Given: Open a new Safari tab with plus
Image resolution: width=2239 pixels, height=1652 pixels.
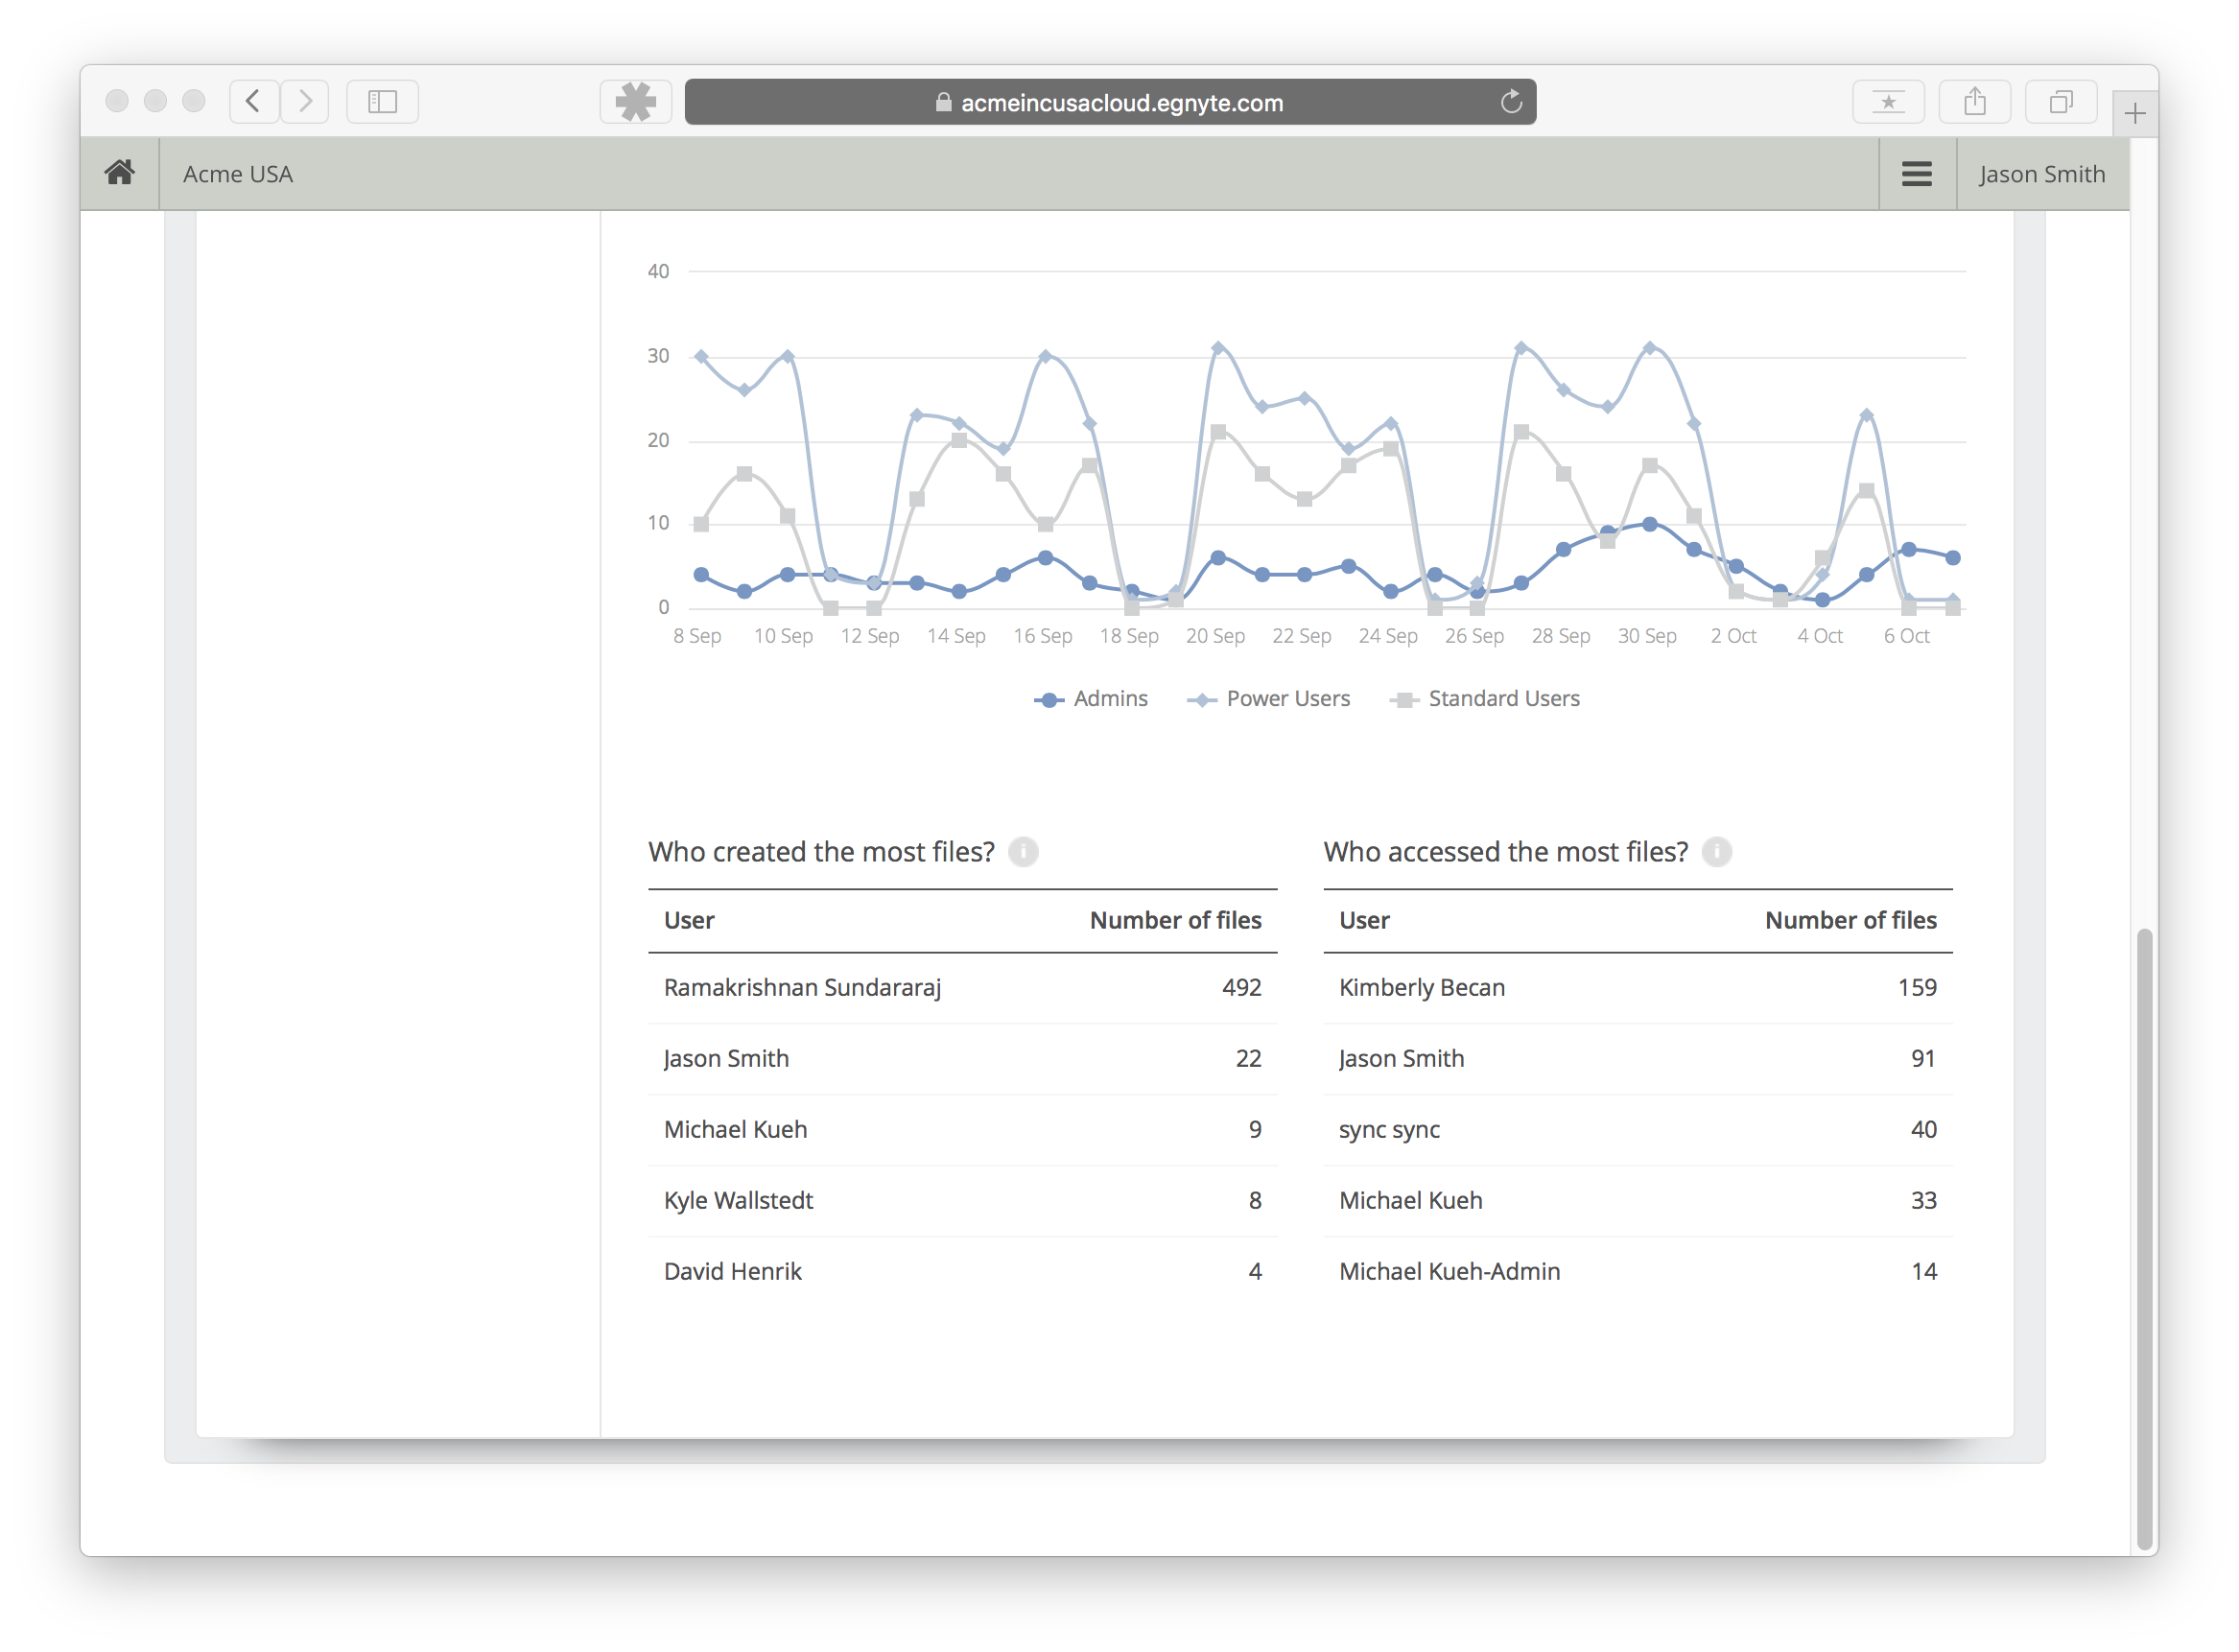Looking at the screenshot, I should point(2135,113).
